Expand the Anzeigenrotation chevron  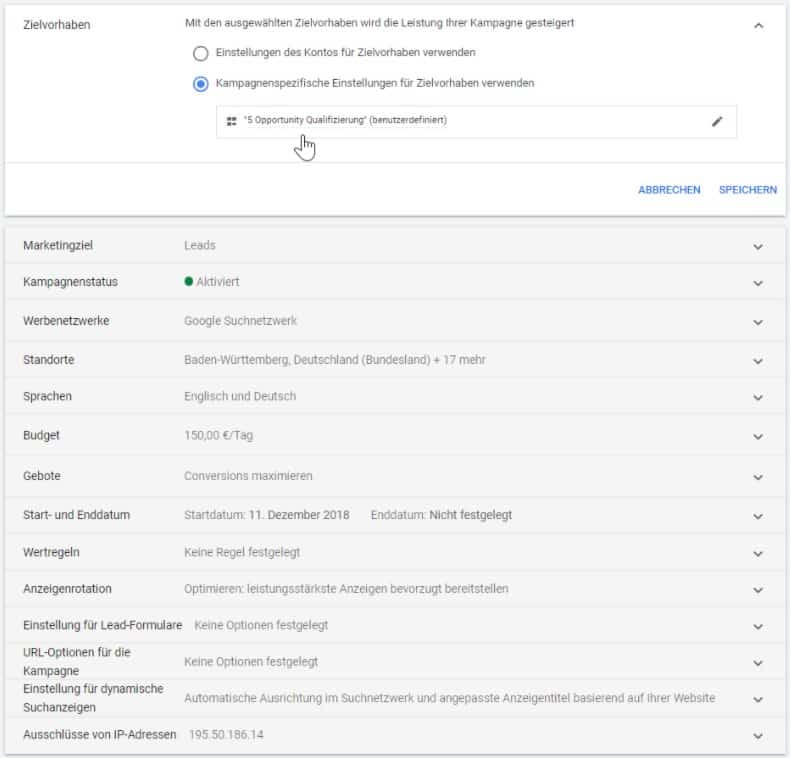click(x=758, y=590)
